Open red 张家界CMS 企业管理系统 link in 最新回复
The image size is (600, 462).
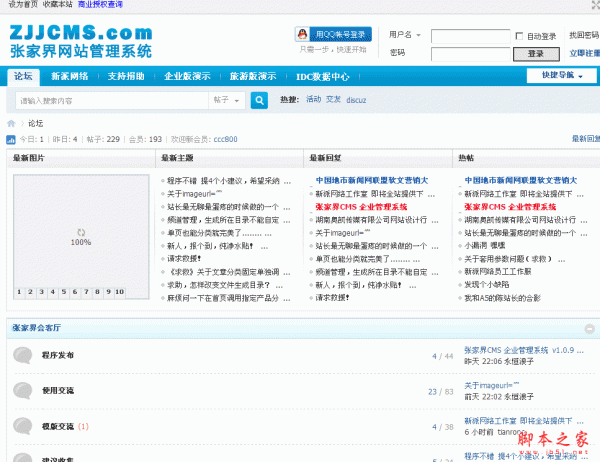coord(361,207)
